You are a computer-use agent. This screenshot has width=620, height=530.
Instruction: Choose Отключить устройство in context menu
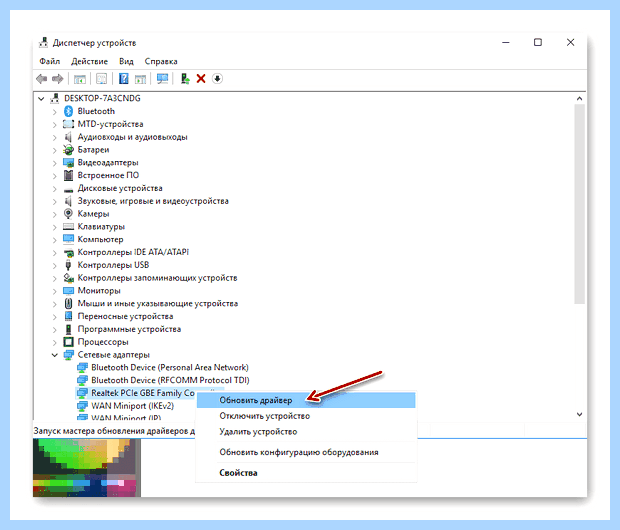[x=306, y=416]
